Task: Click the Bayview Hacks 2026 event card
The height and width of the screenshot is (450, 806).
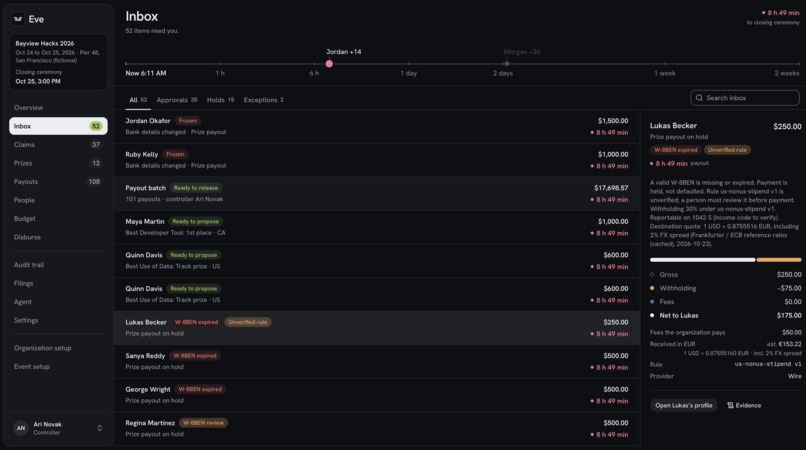Action: 58,62
